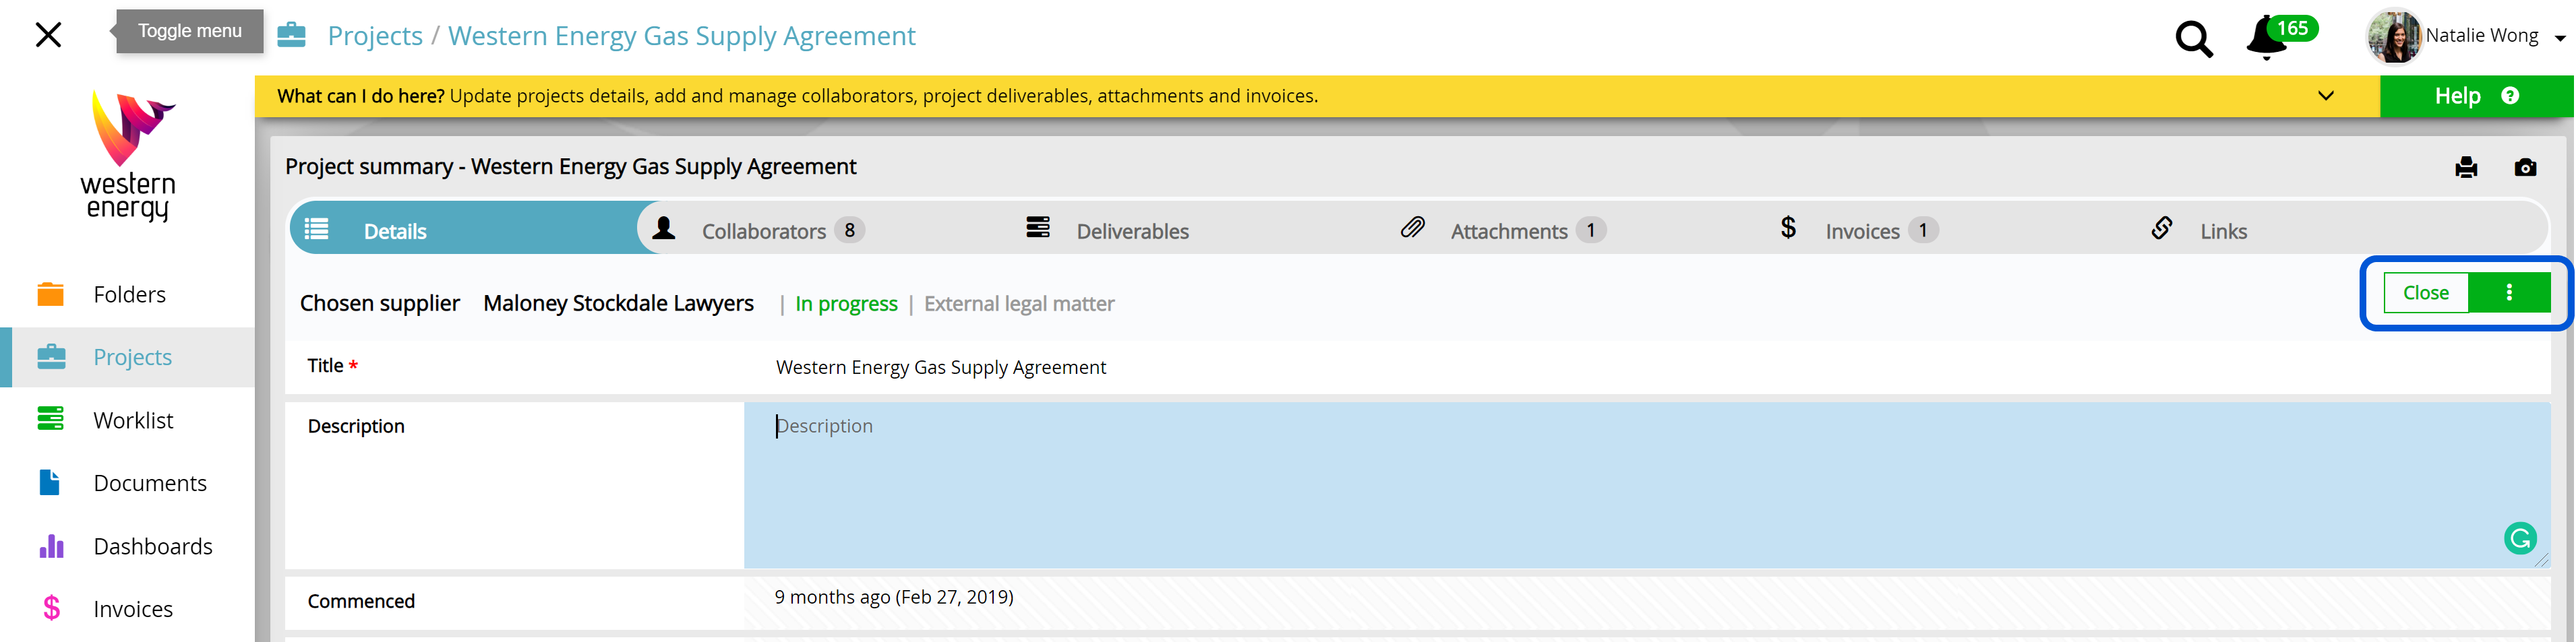Screen dimensions: 2576x642
Task: Click the Details list icon
Action: [x=316, y=229]
